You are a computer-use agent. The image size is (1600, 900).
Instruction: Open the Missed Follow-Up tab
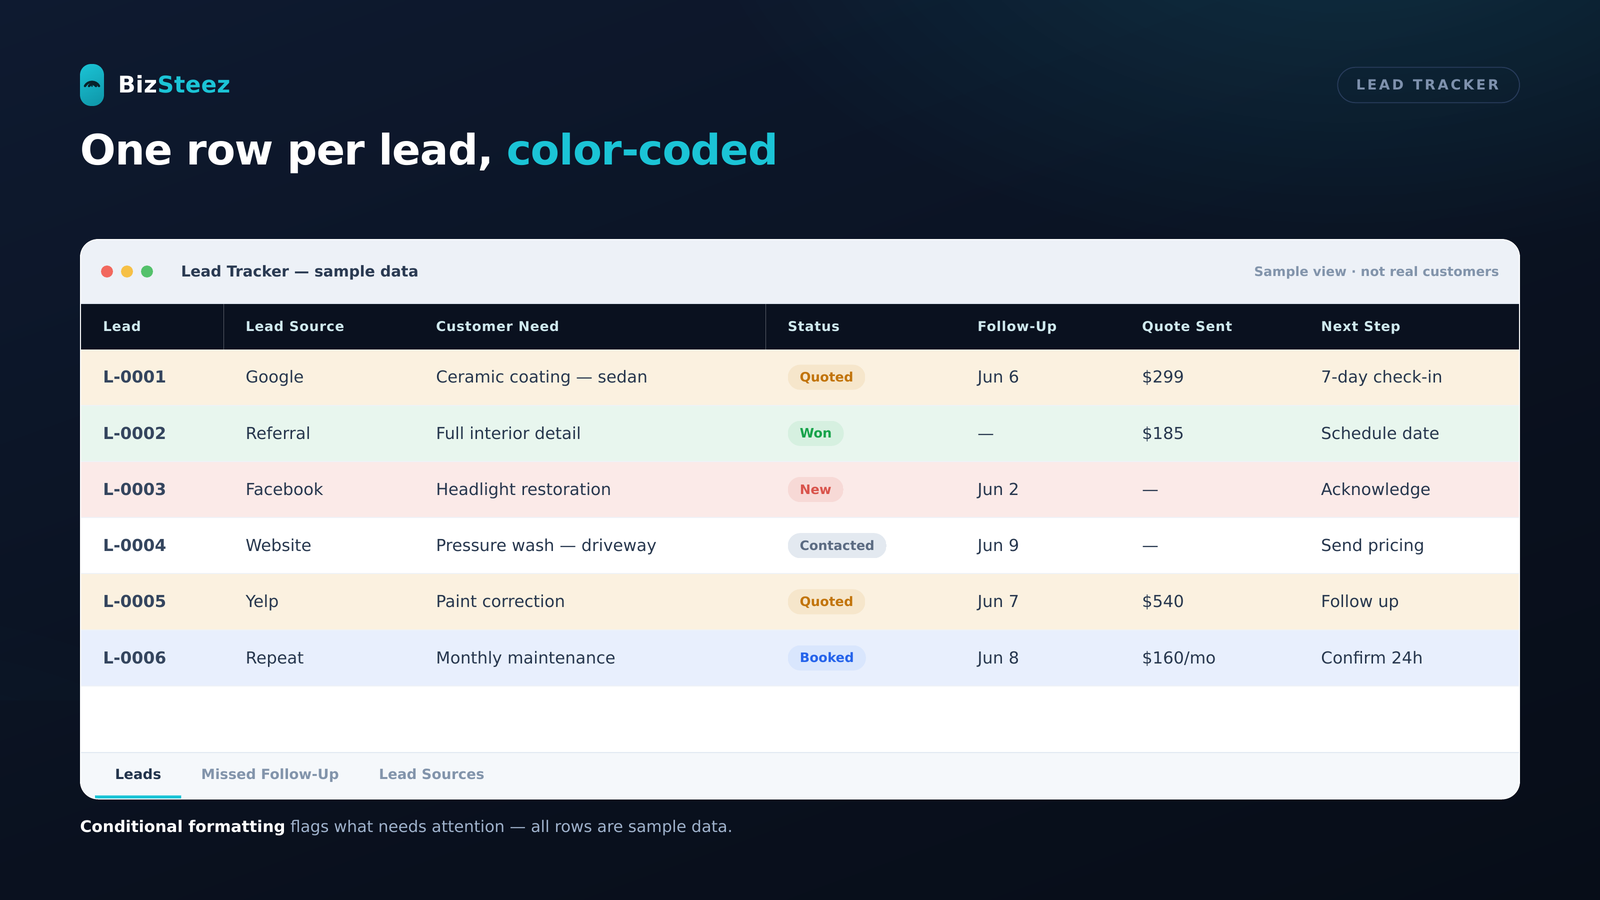click(270, 774)
